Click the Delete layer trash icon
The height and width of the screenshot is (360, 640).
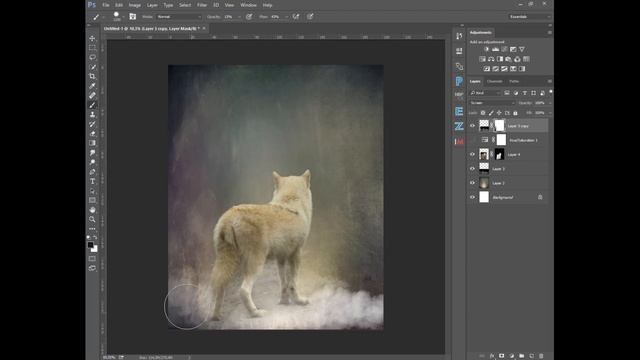541,356
